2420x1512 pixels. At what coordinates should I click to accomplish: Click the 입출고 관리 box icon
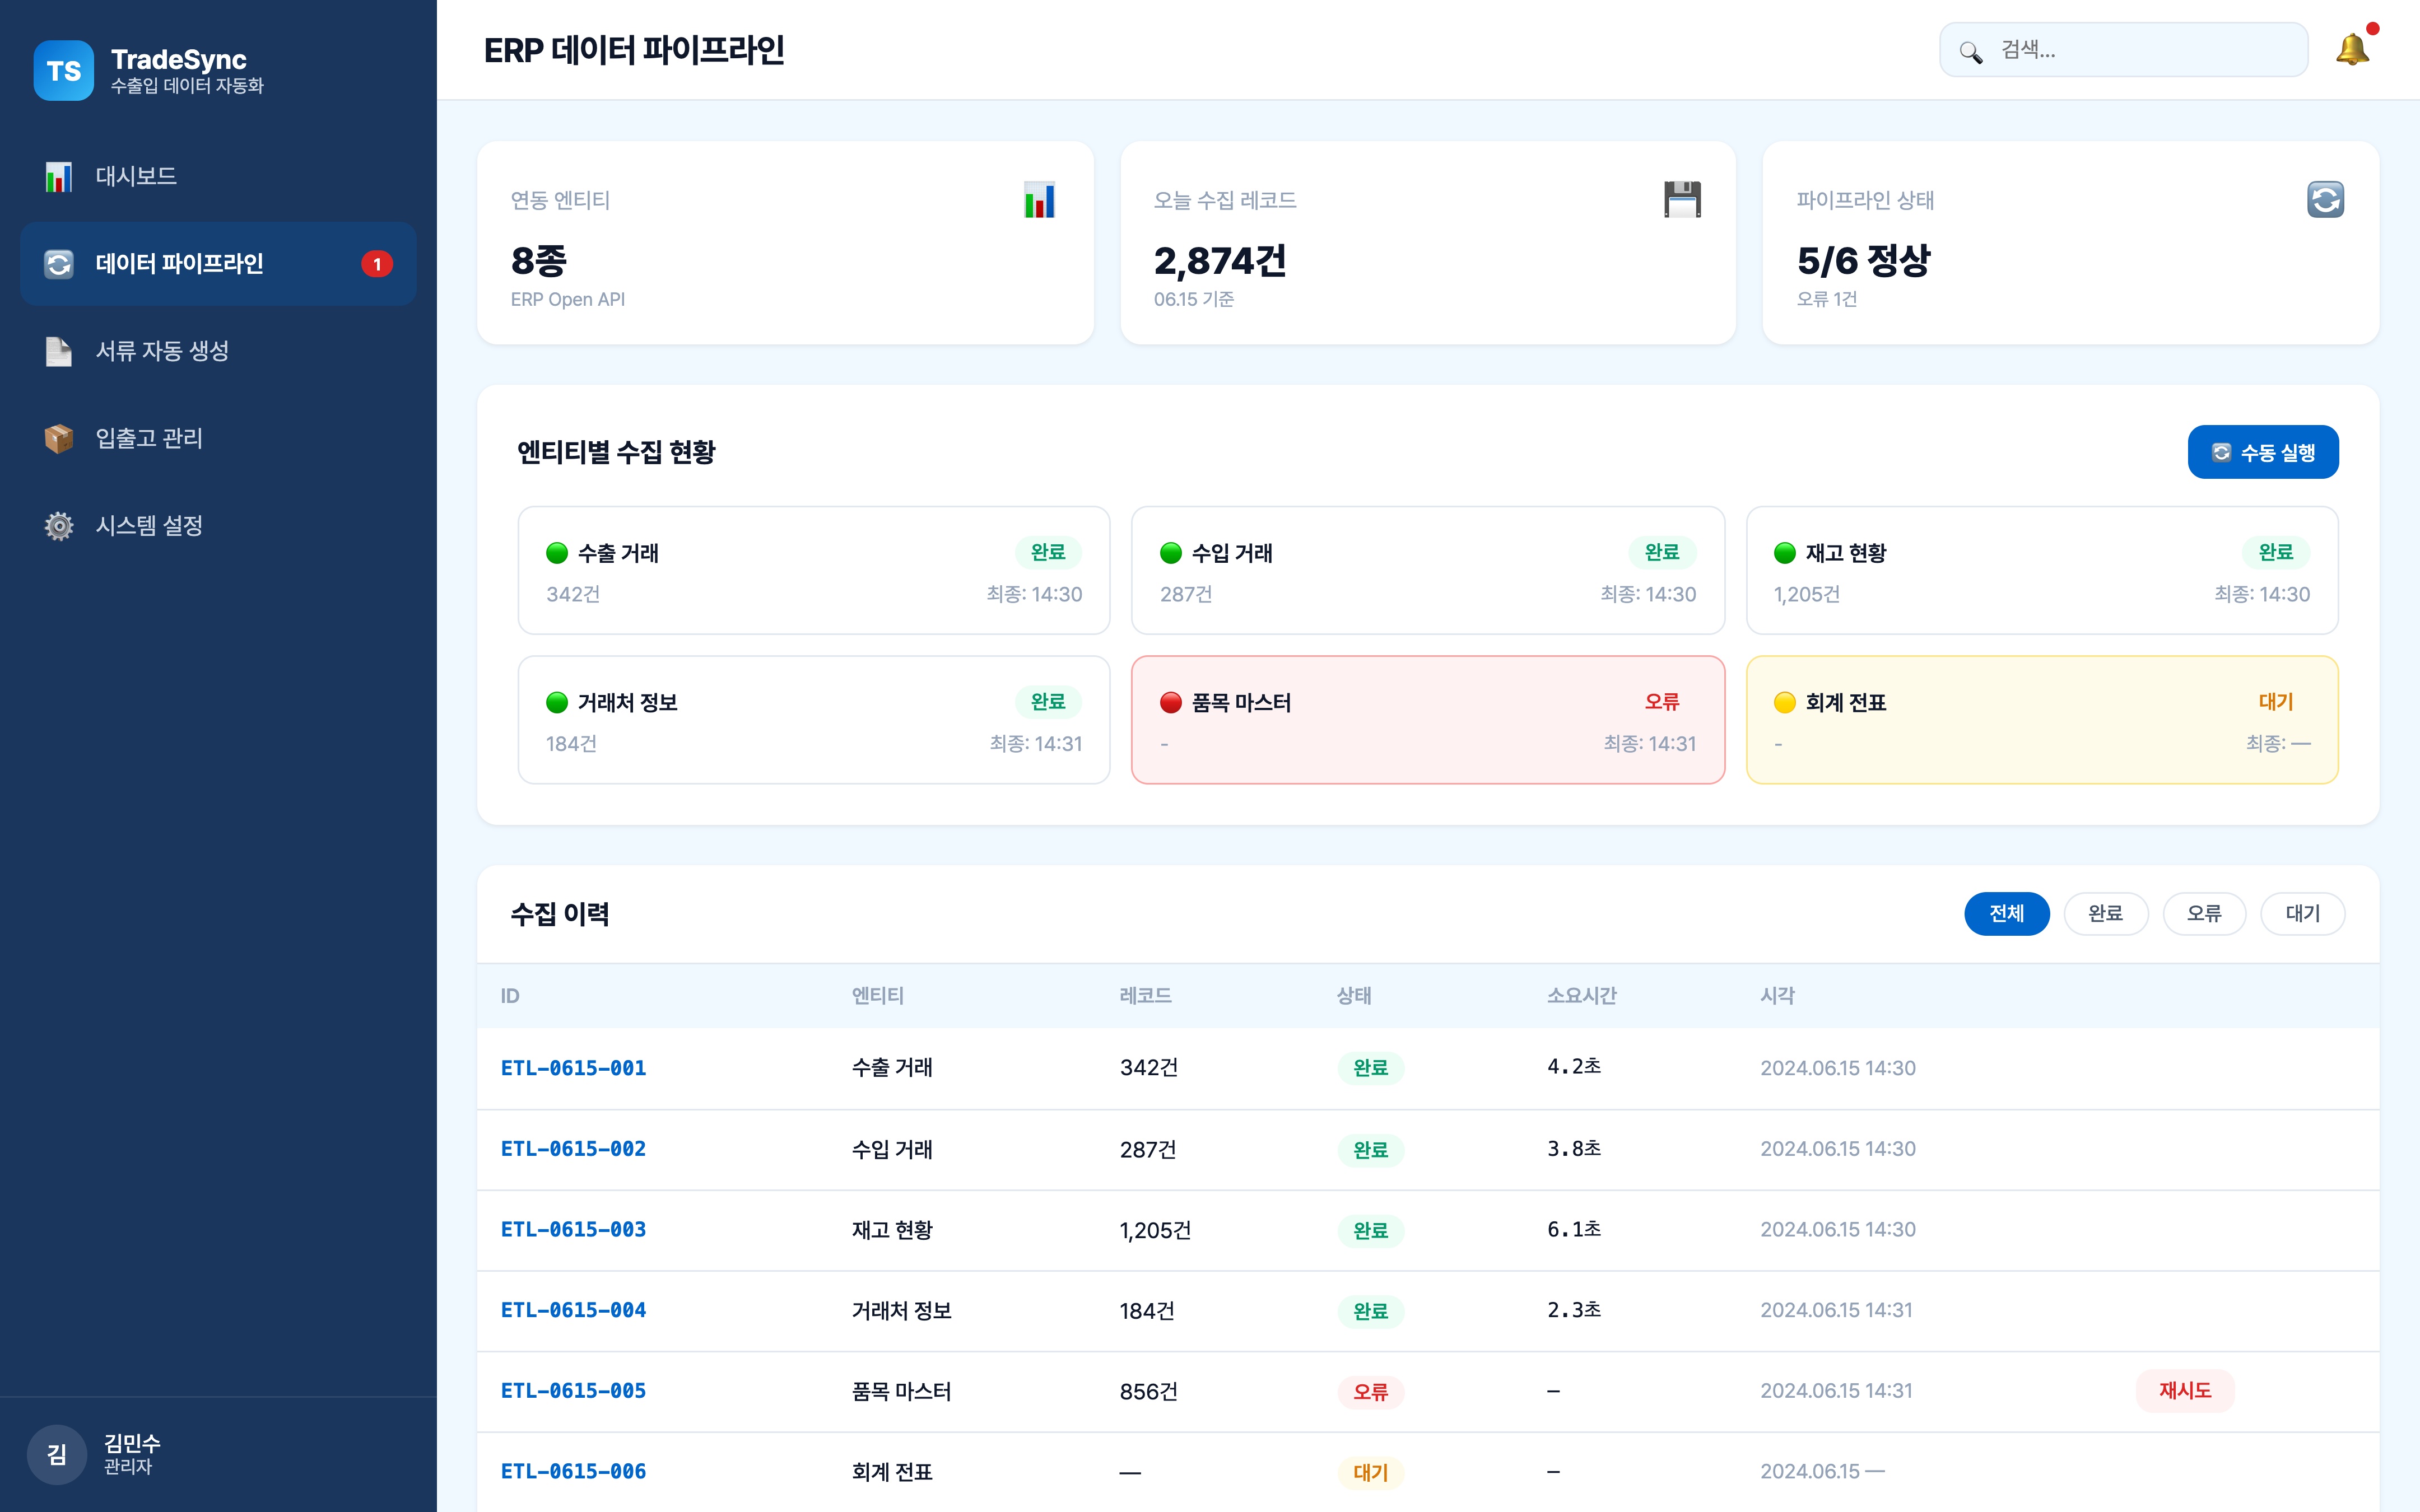(x=58, y=438)
